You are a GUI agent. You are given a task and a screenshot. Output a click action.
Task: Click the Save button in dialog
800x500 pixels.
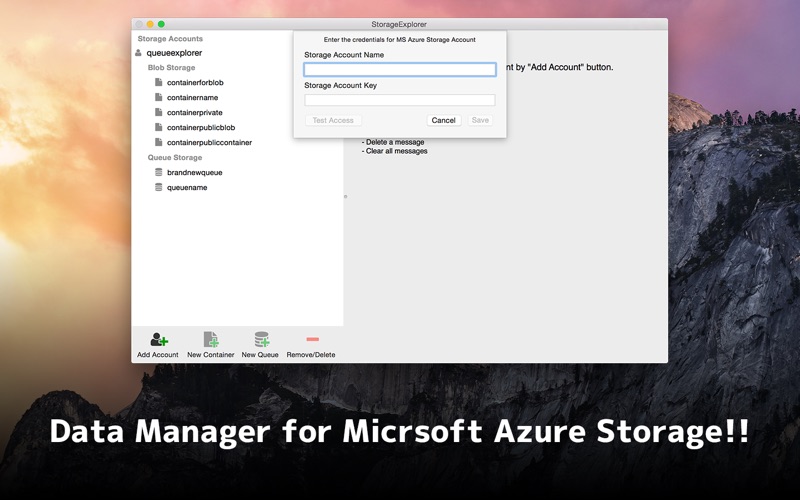click(480, 120)
